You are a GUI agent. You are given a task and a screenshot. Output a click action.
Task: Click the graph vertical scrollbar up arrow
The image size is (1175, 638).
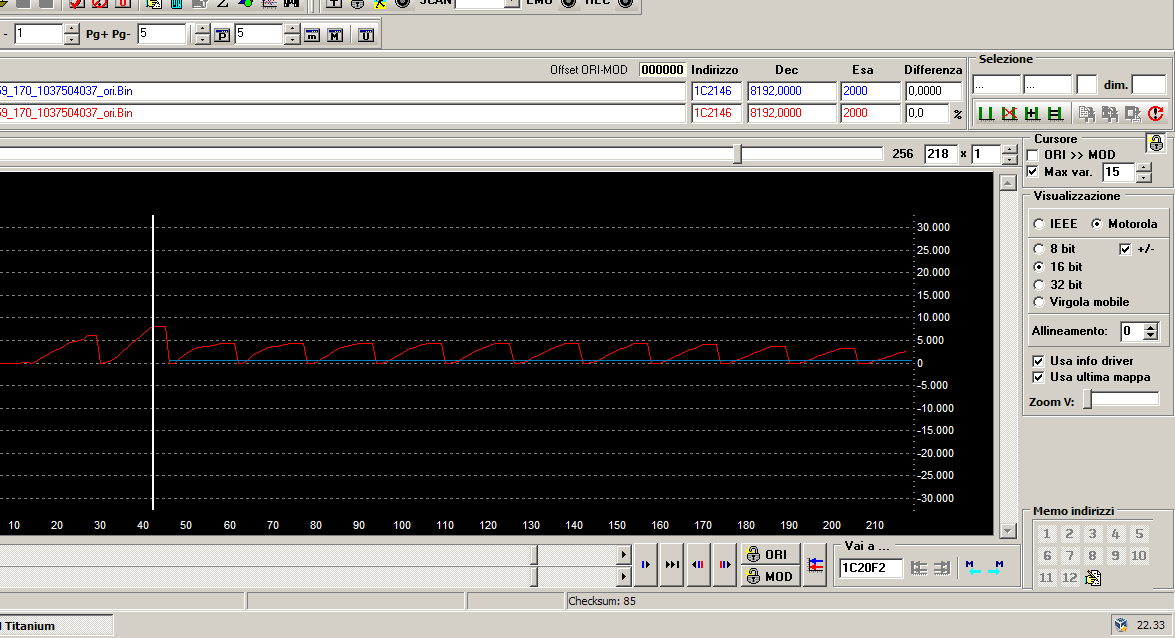pyautogui.click(x=1008, y=183)
